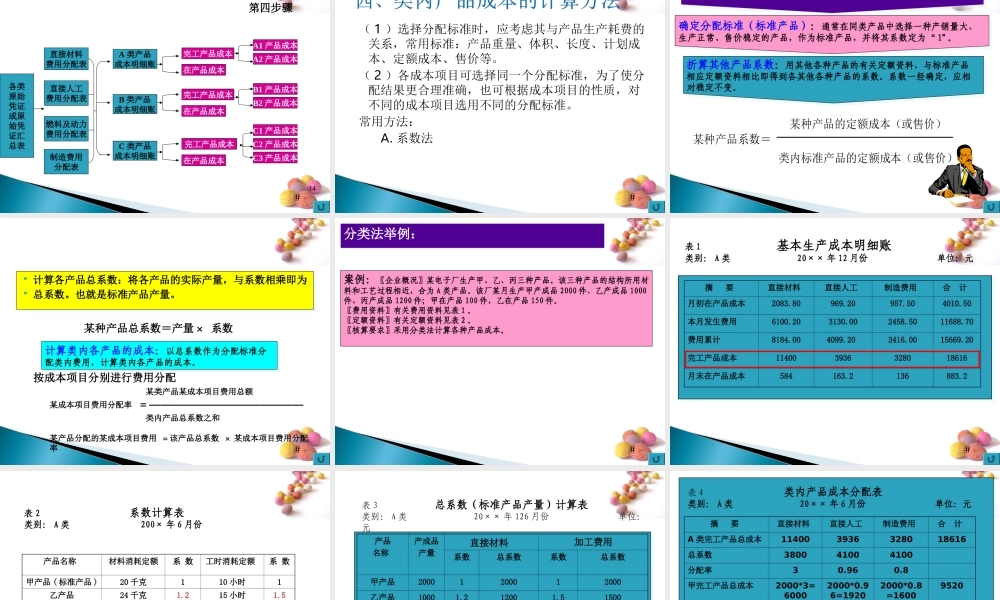Click the return arrow icon beside the thinking businessman
Screen dimensions: 1000x600
click(x=989, y=207)
